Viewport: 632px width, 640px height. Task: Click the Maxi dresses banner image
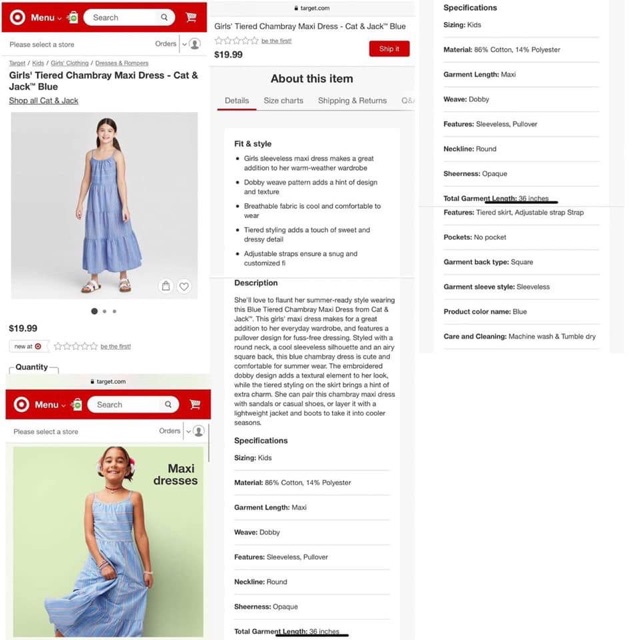click(108, 541)
